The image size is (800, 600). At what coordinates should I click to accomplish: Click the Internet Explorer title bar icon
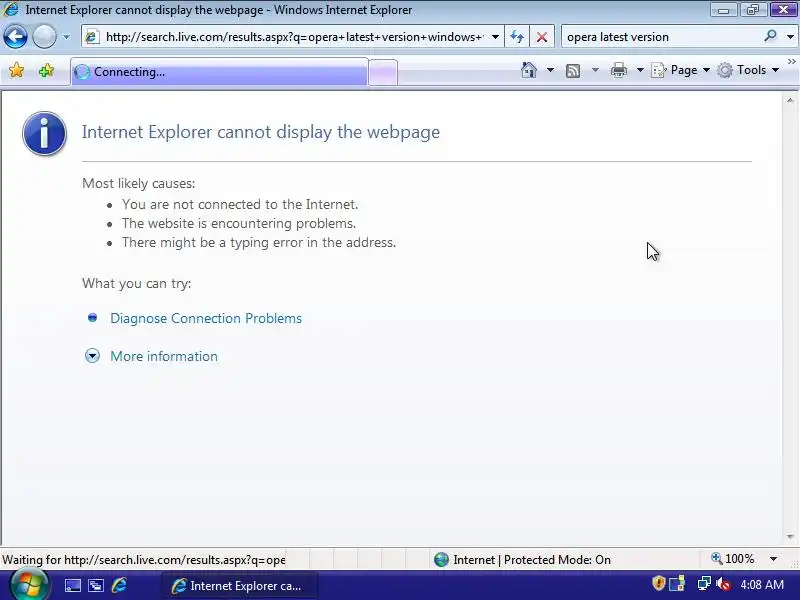pos(11,9)
